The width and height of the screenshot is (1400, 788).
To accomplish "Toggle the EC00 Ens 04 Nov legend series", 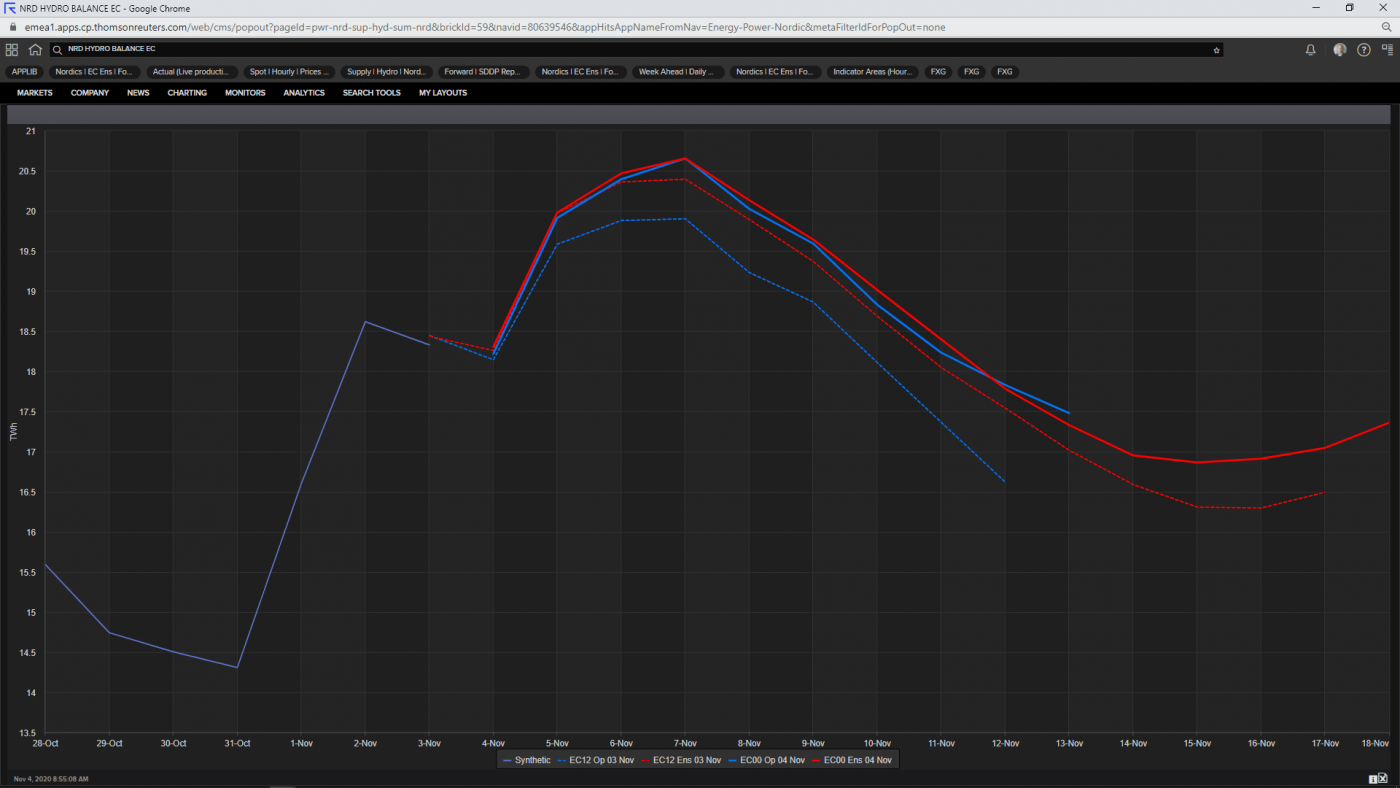I will pyautogui.click(x=852, y=761).
